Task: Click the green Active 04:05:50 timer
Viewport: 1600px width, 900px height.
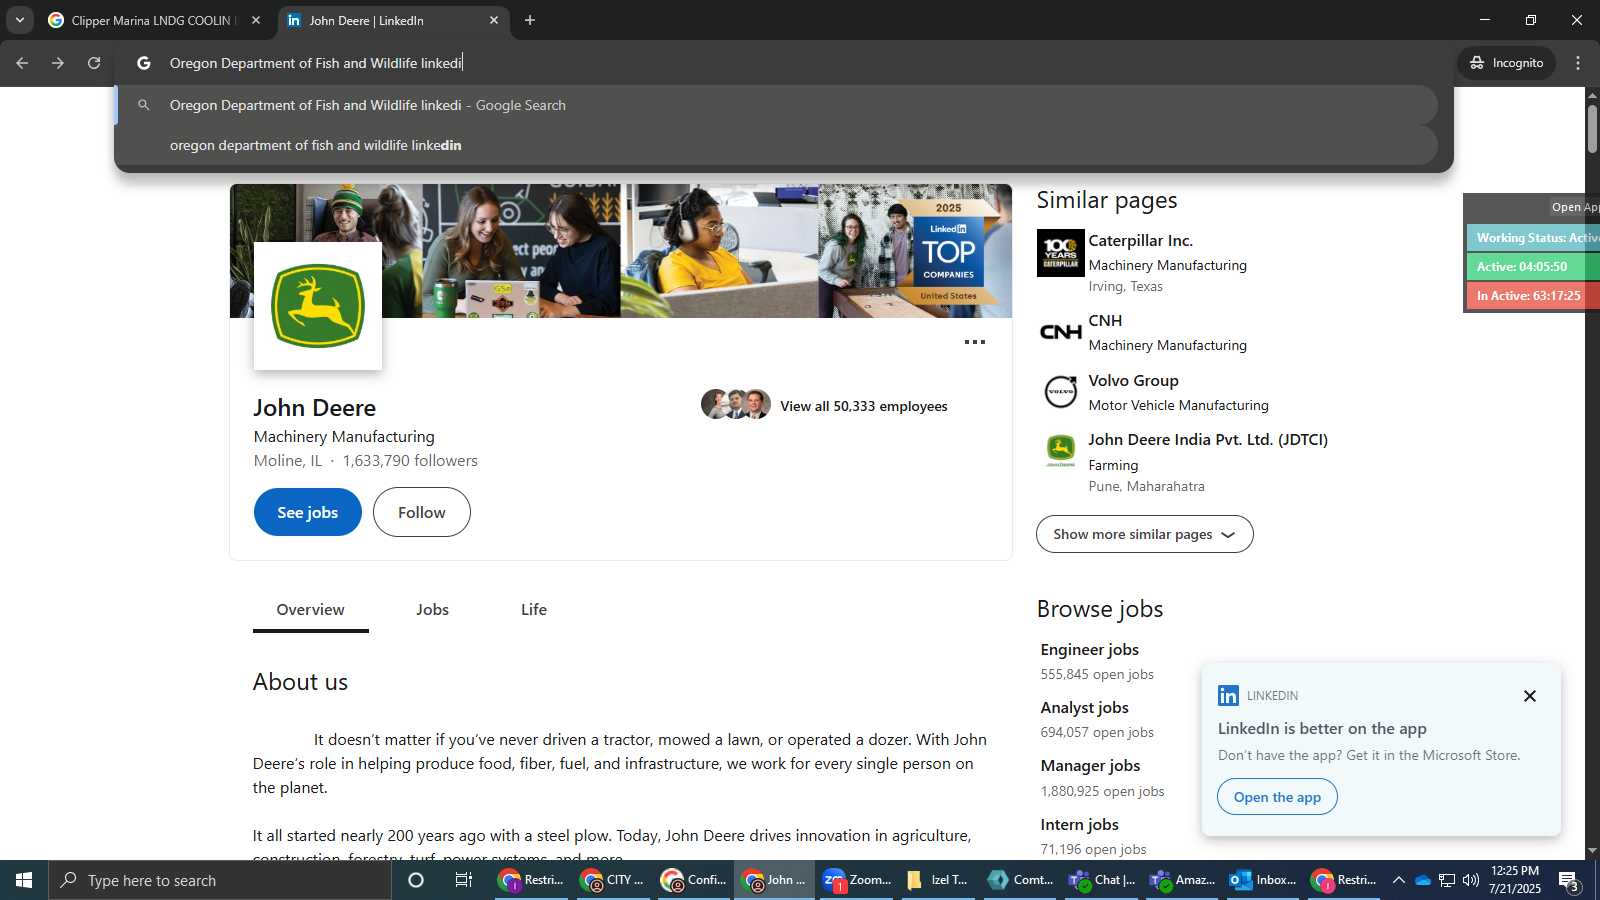Action: pyautogui.click(x=1534, y=267)
